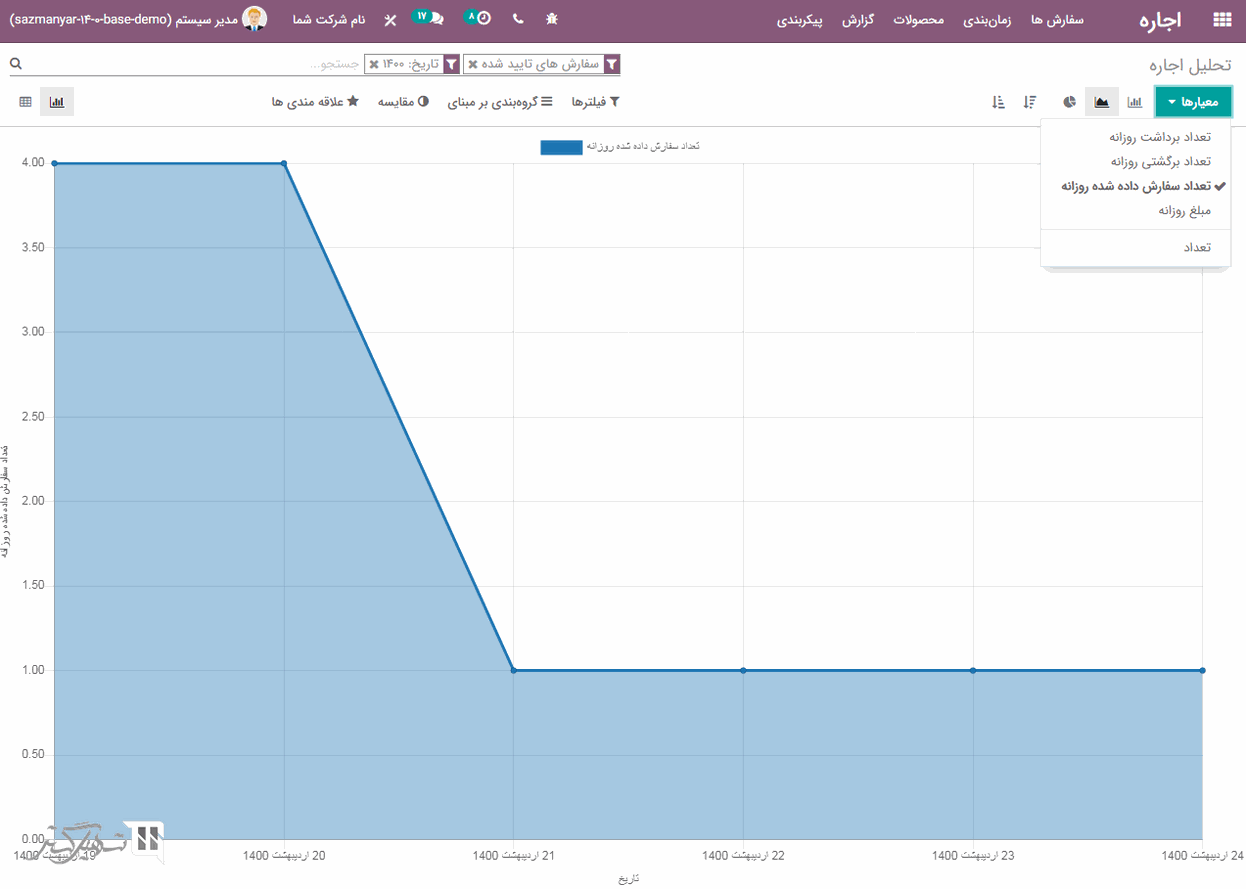Image resolution: width=1246 pixels, height=889 pixels.
Task: Sort chart in ascending order
Action: pyautogui.click(x=998, y=102)
